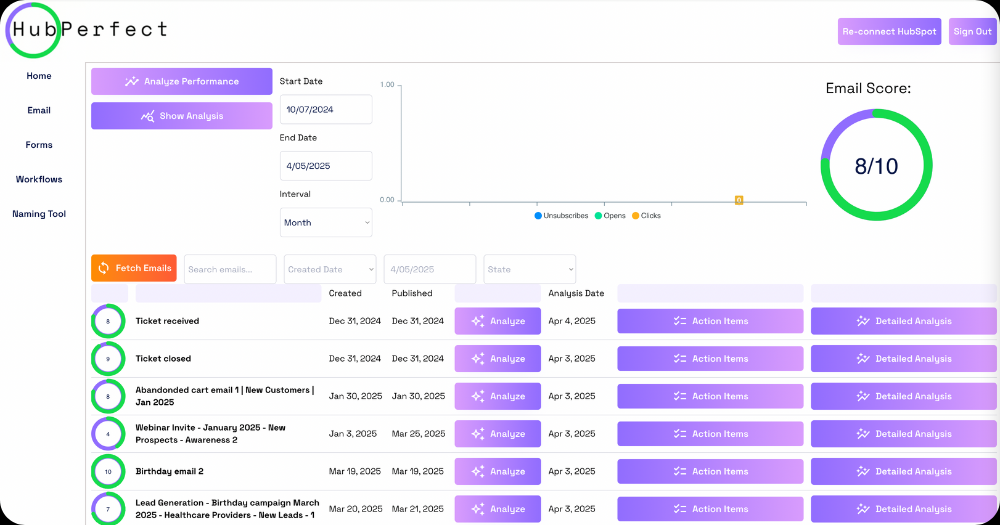Click Action Items for Ticket closed
This screenshot has height=525, width=1000.
pyautogui.click(x=710, y=359)
